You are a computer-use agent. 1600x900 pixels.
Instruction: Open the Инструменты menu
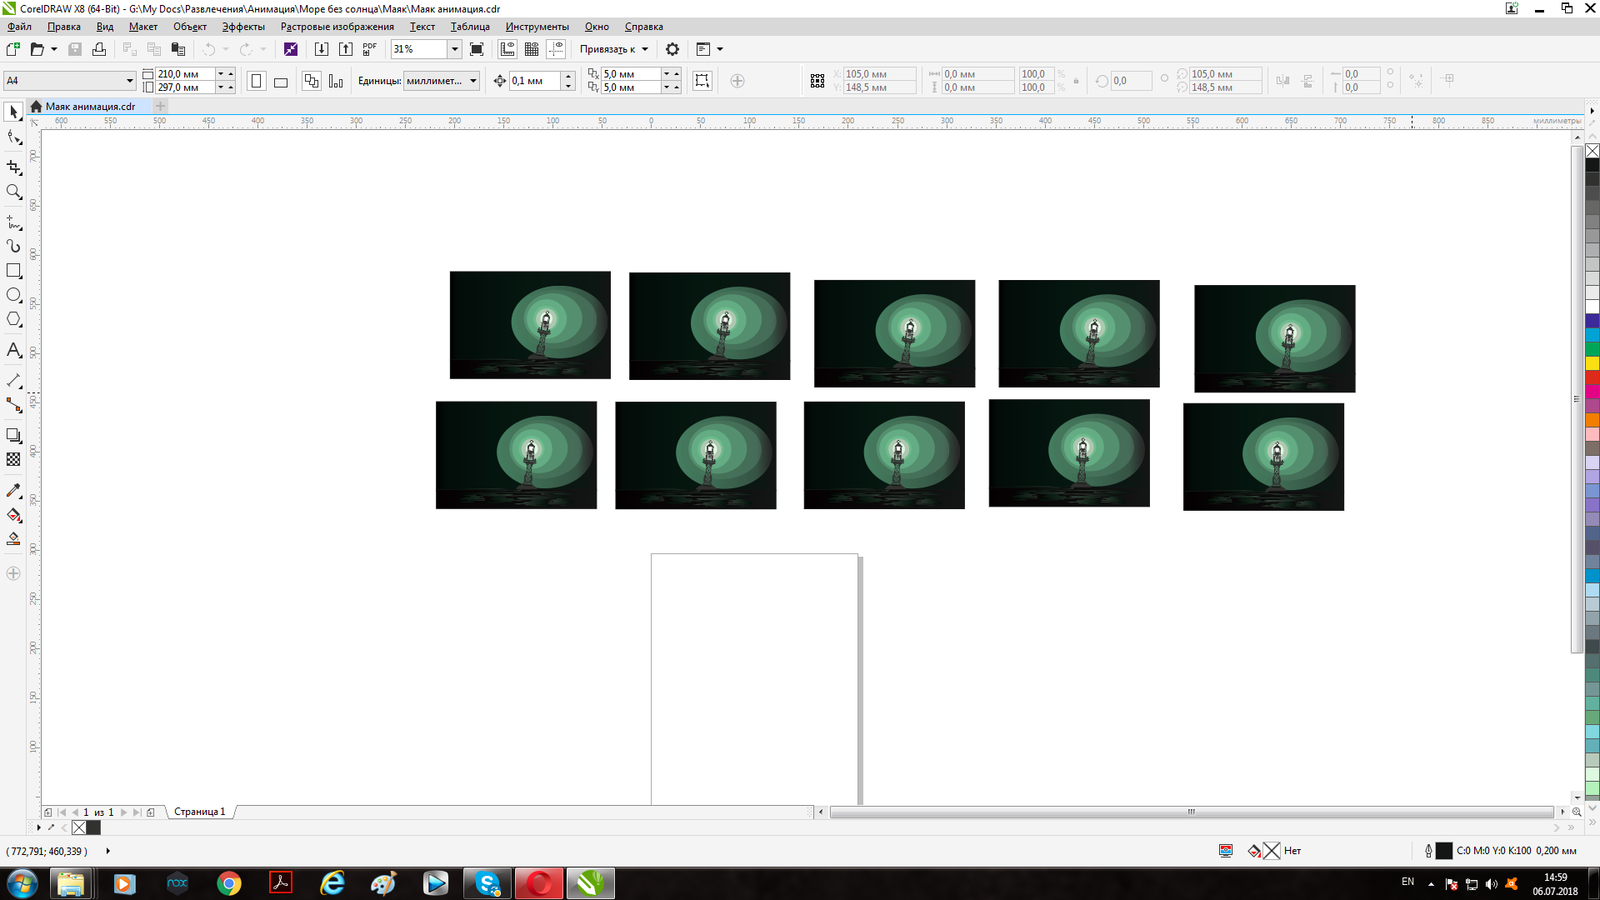537,27
